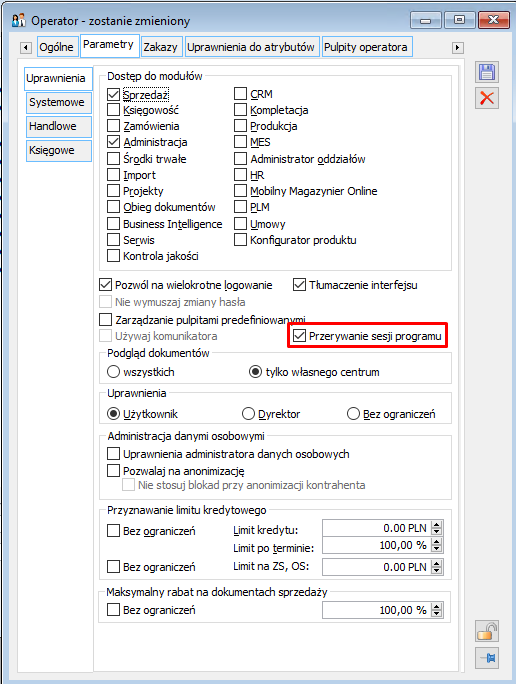Screen dimensions: 516x684
Task: Enable Administrator oddziałów checkbox
Action: (x=240, y=158)
